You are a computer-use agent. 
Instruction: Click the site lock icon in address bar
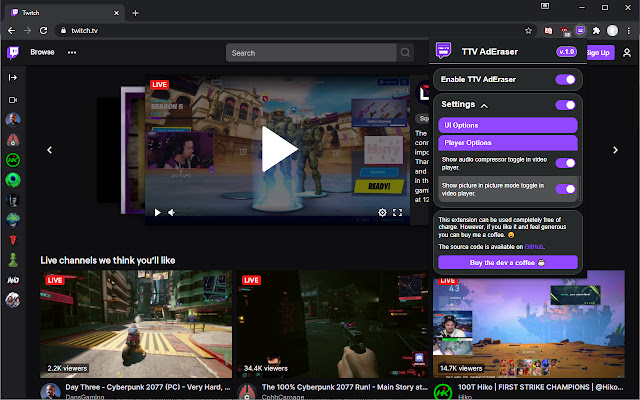63,31
